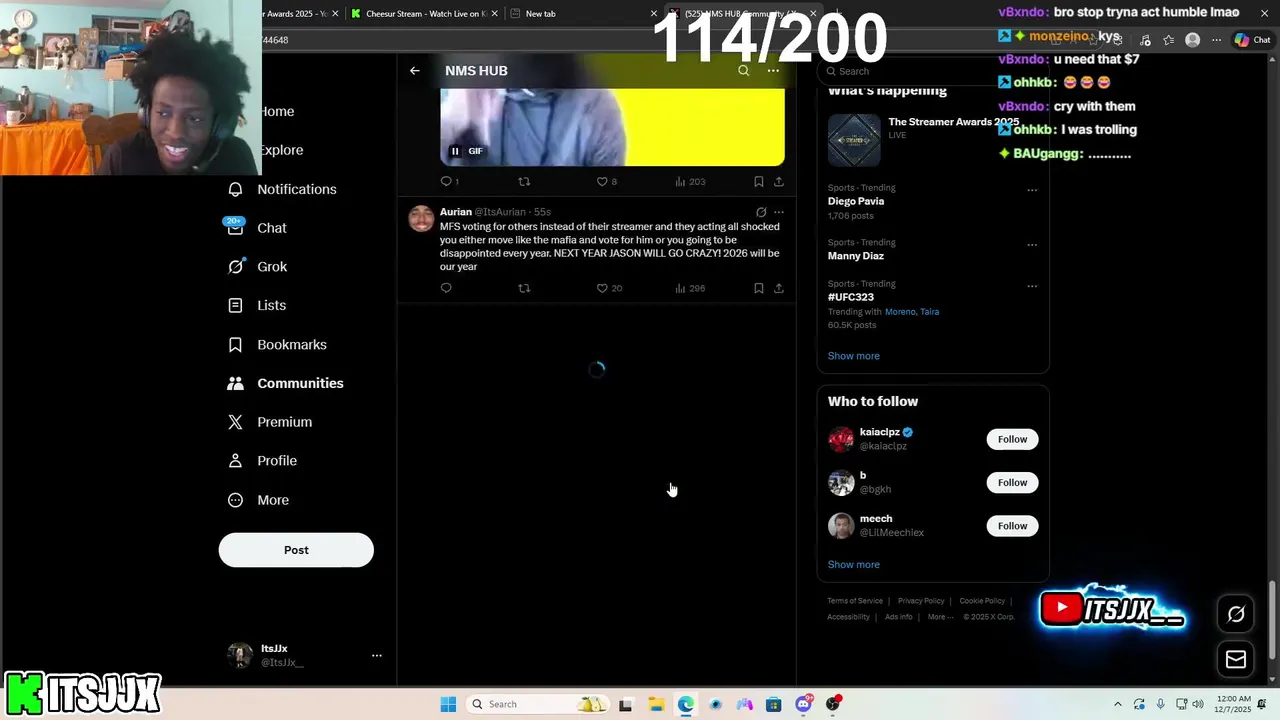Follow kaiacipz
Screen dimensions: 1280x720
tap(1012, 439)
